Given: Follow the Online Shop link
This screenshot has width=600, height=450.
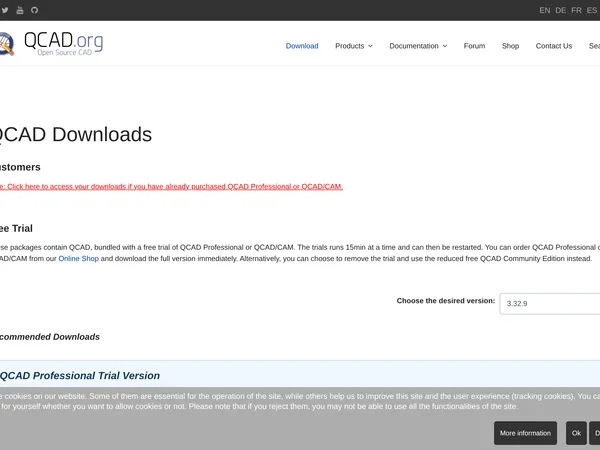Looking at the screenshot, I should (x=78, y=258).
